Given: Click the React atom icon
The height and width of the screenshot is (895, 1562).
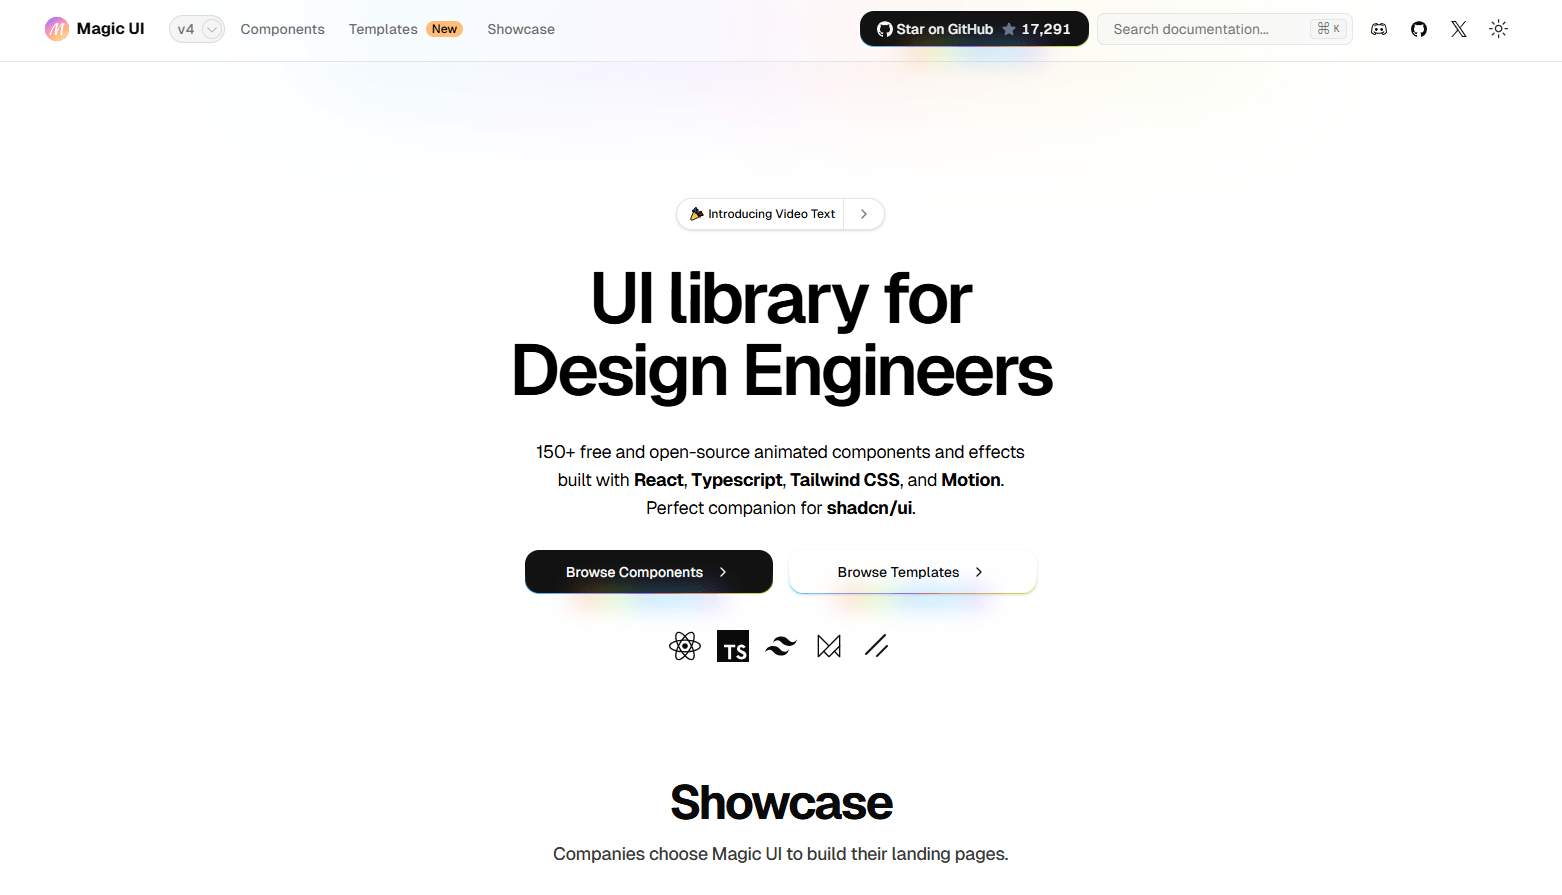Looking at the screenshot, I should pos(685,646).
